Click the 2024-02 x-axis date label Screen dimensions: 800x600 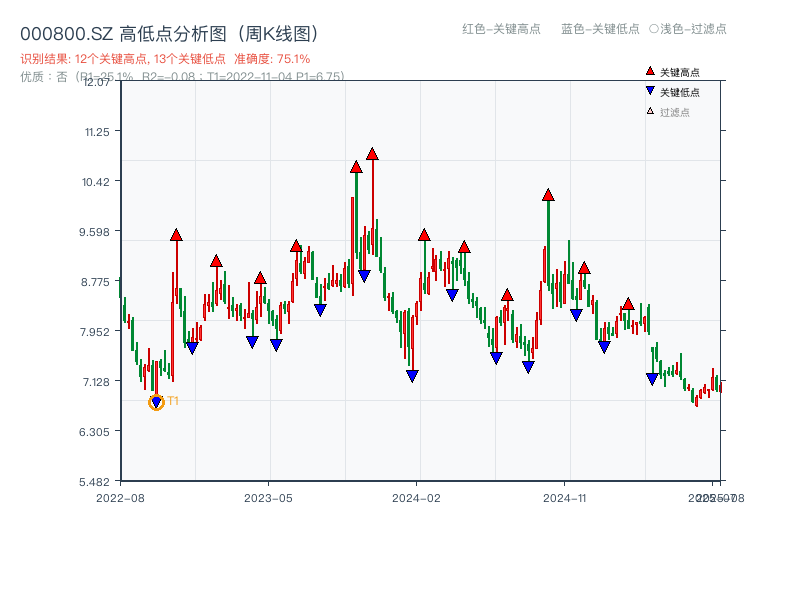(416, 498)
